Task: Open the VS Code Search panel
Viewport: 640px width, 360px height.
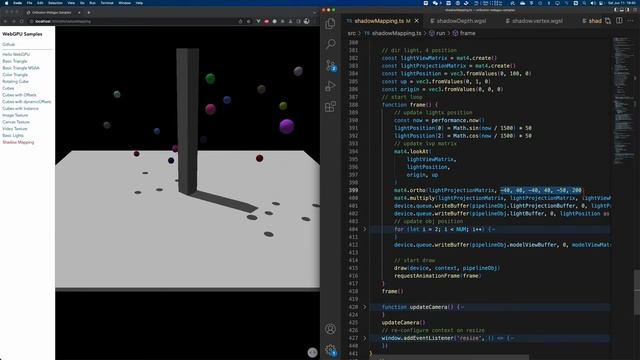Action: coord(331,44)
